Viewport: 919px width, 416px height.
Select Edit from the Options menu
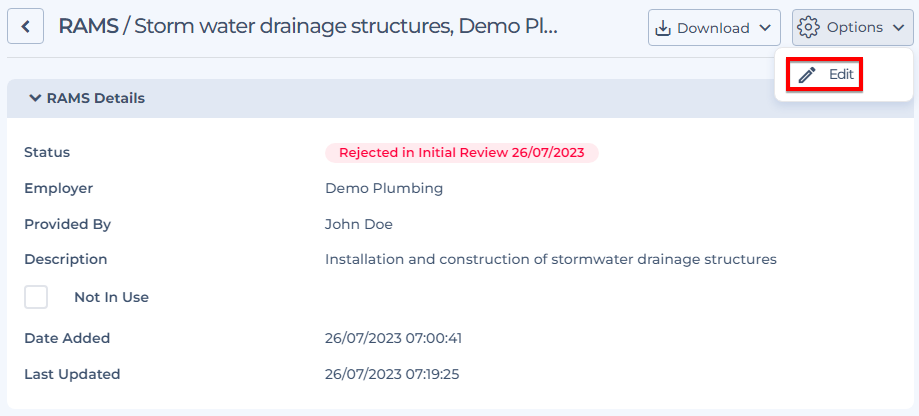point(825,74)
